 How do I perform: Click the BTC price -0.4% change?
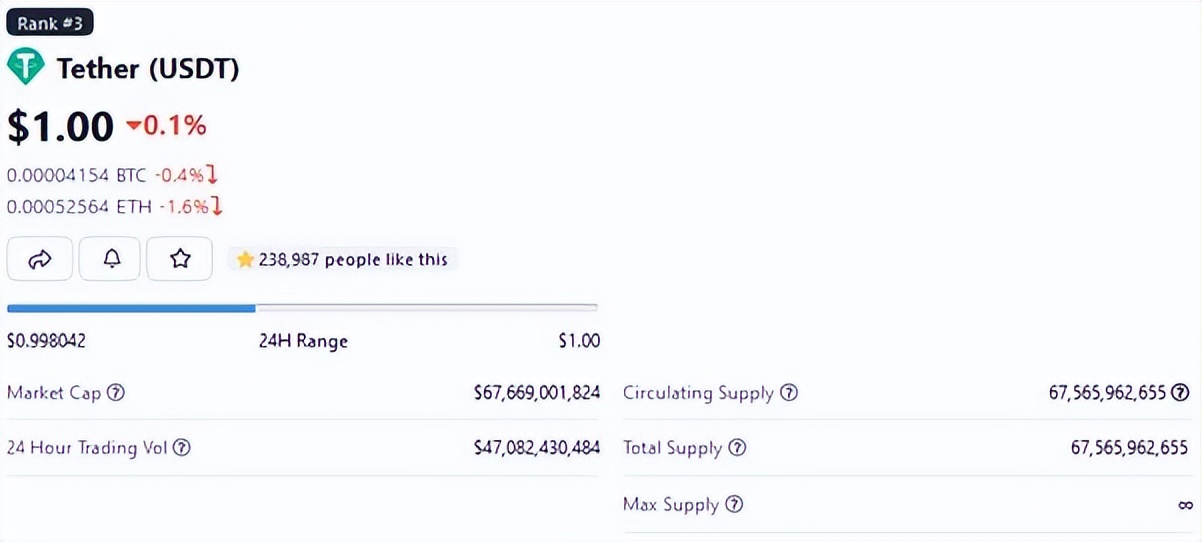click(x=186, y=176)
